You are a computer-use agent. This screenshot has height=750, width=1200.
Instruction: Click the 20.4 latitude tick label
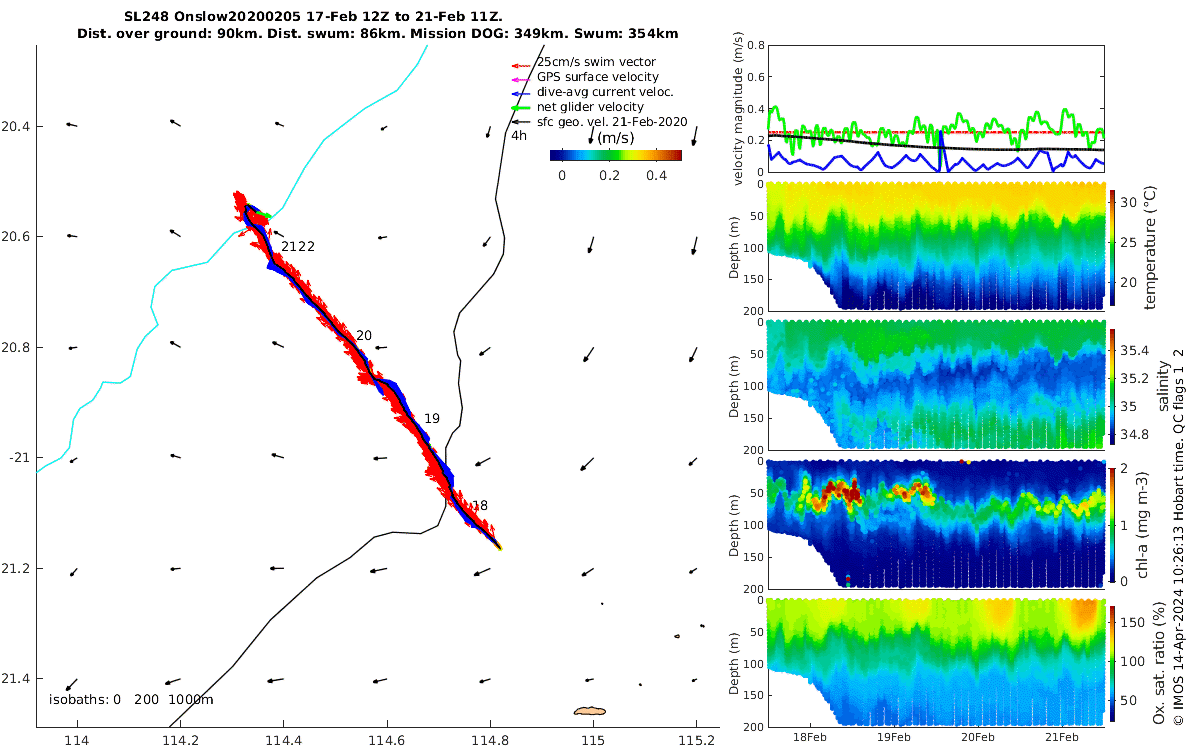[16, 126]
